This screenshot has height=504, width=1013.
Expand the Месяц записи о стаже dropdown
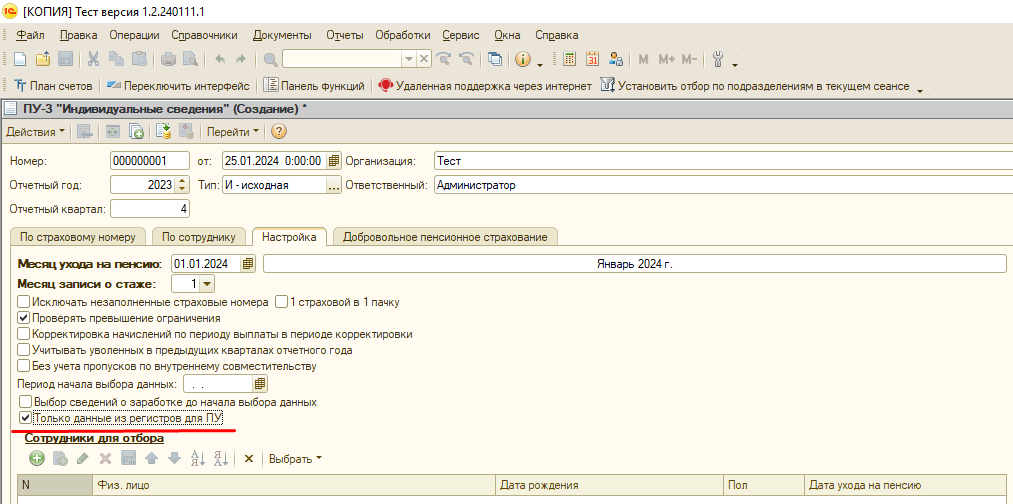(208, 284)
